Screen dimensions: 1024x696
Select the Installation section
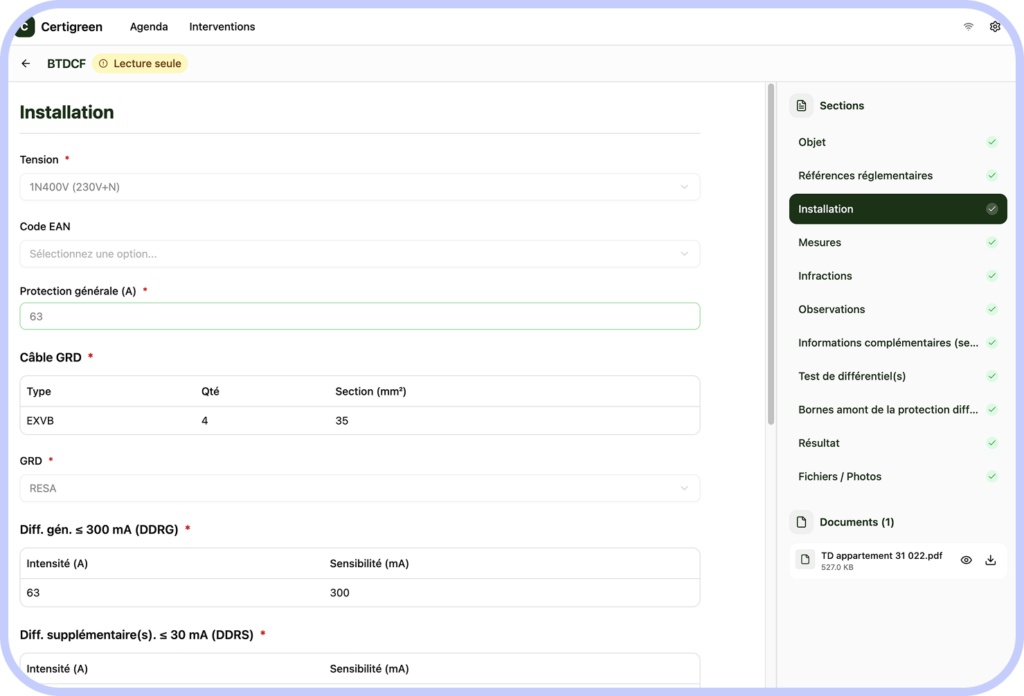pyautogui.click(x=898, y=209)
